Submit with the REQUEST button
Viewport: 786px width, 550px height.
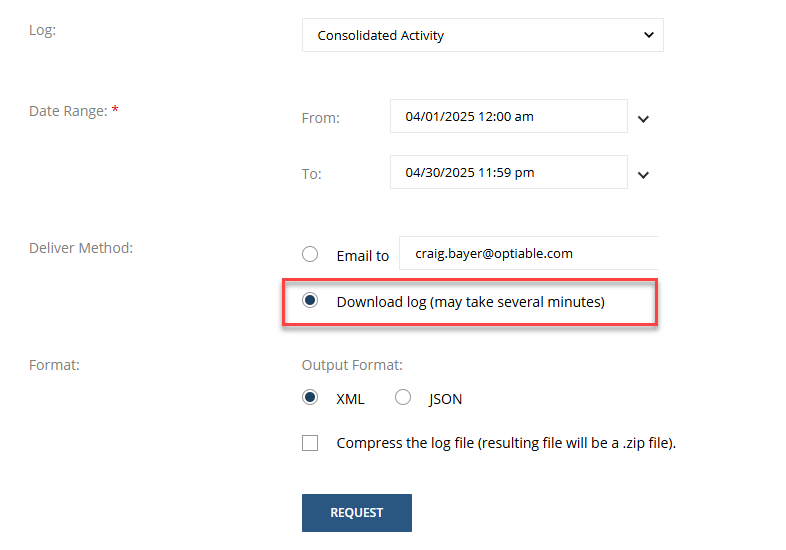click(357, 513)
